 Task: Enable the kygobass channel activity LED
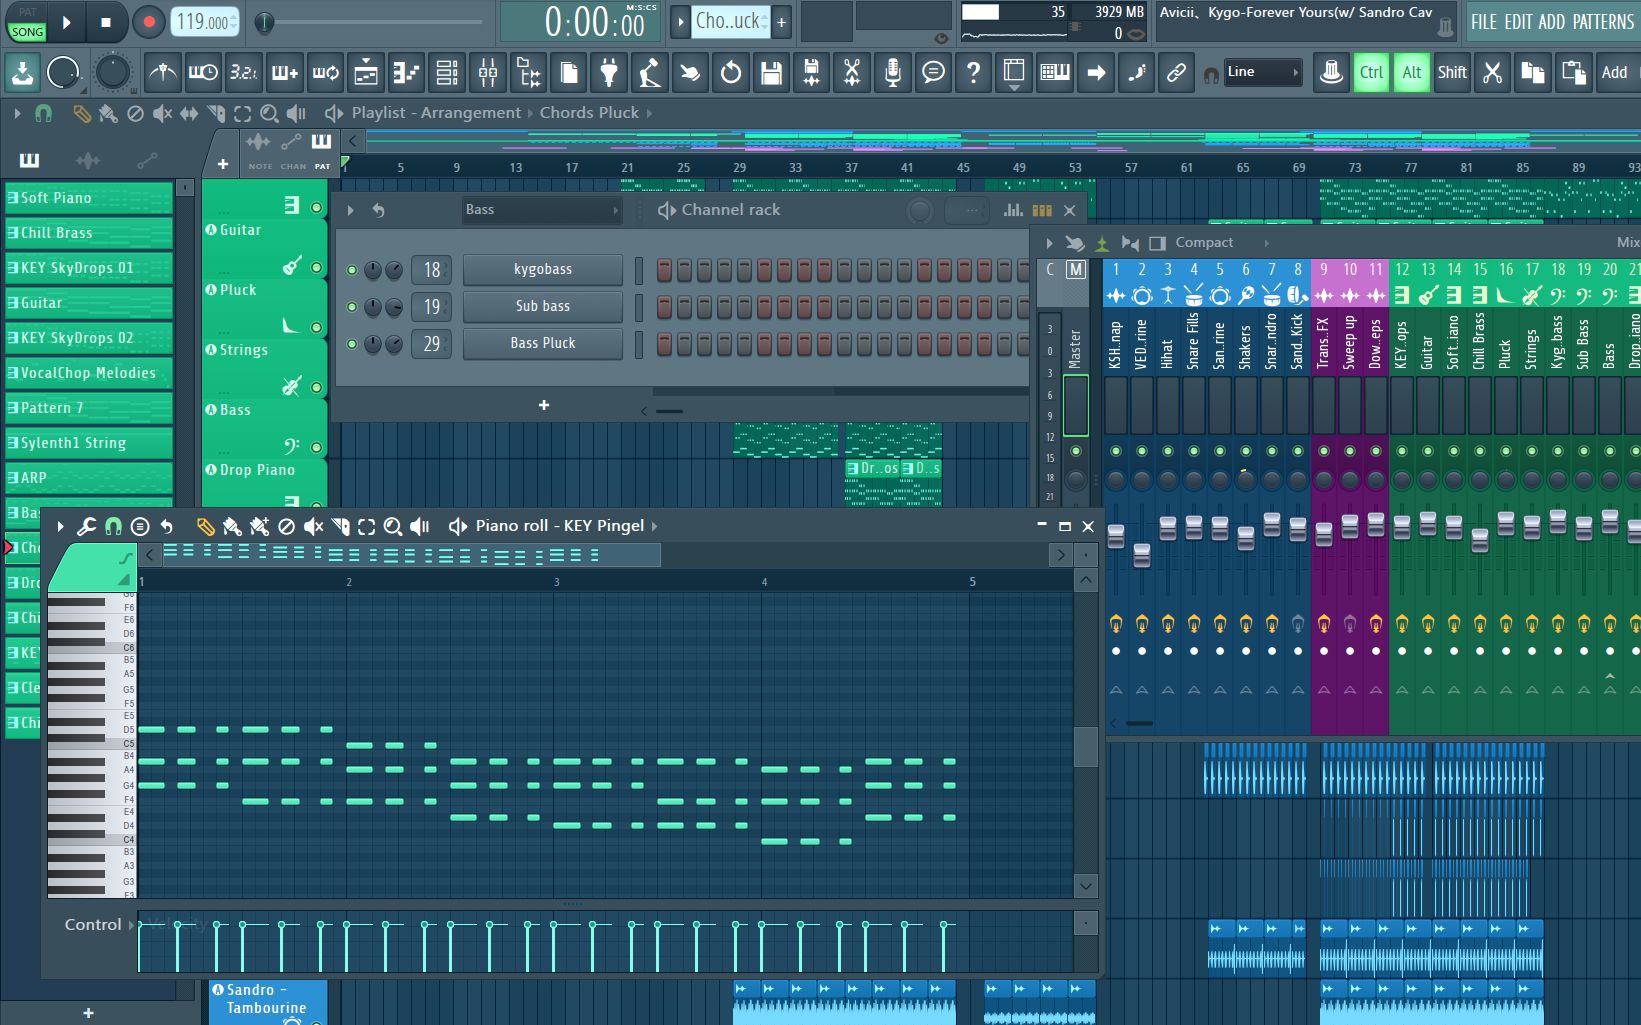351,269
